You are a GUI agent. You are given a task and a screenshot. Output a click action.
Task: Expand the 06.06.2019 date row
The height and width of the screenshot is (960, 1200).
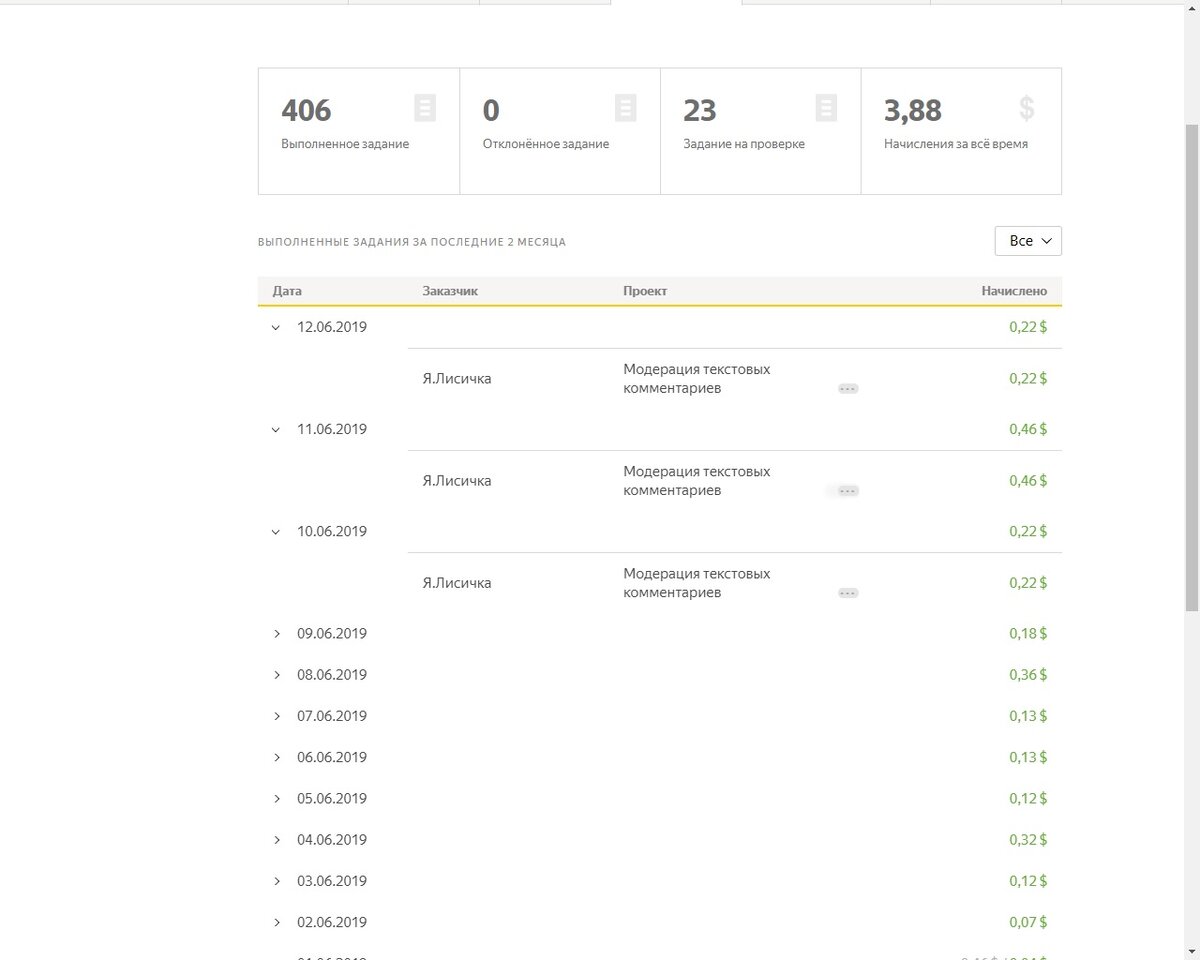[277, 757]
